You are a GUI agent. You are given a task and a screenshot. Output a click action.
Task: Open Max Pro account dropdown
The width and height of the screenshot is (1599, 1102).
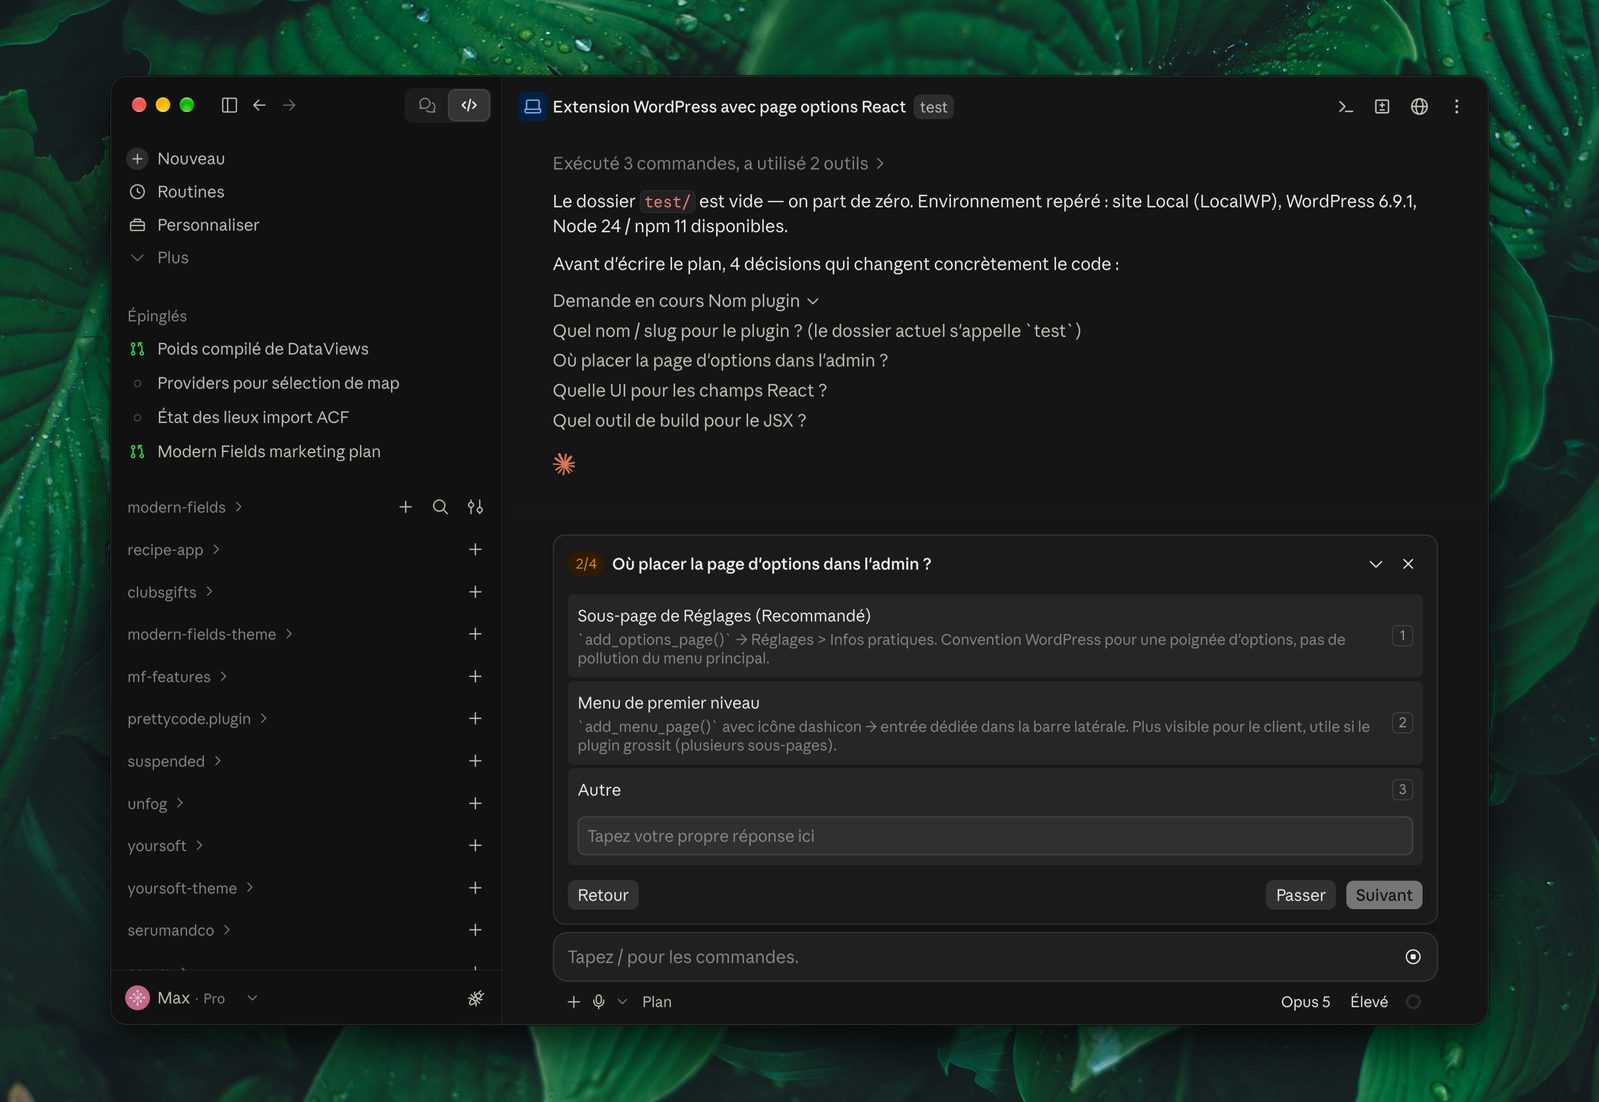point(192,998)
